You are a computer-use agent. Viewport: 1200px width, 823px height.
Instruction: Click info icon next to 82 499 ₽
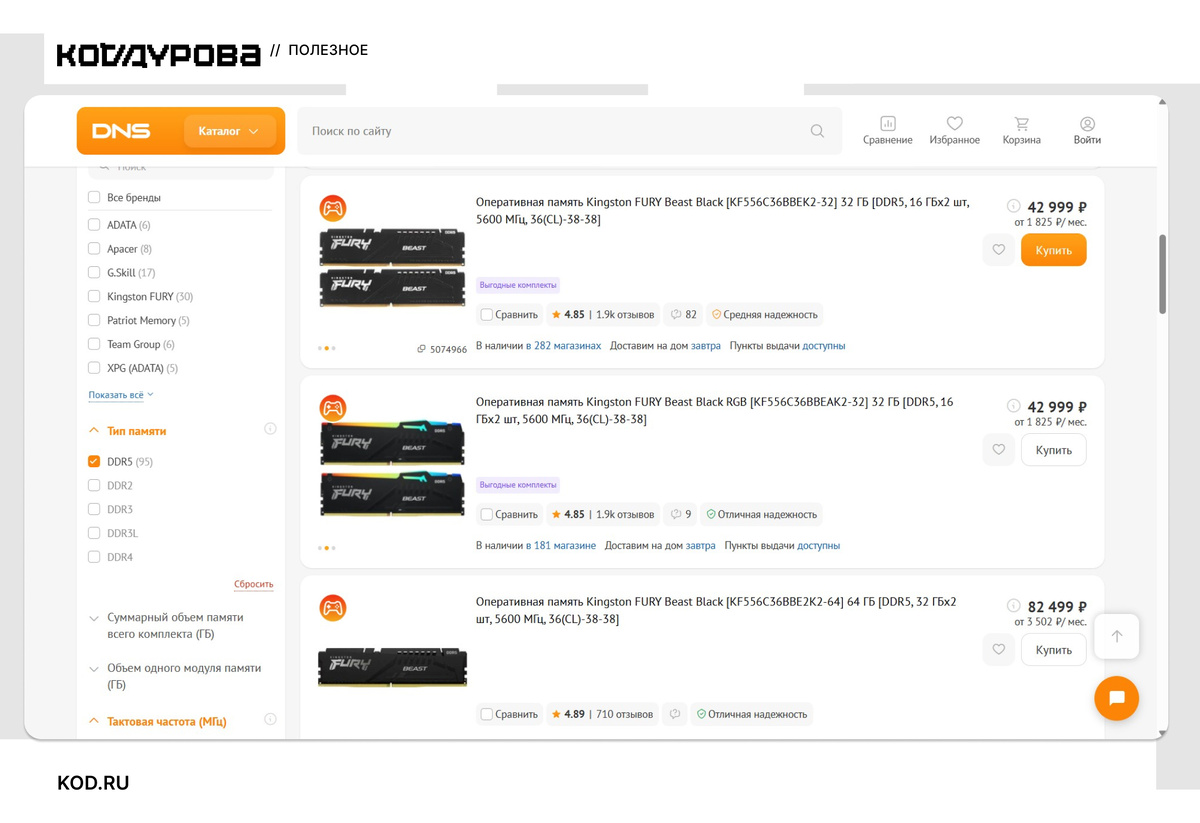click(x=1013, y=606)
